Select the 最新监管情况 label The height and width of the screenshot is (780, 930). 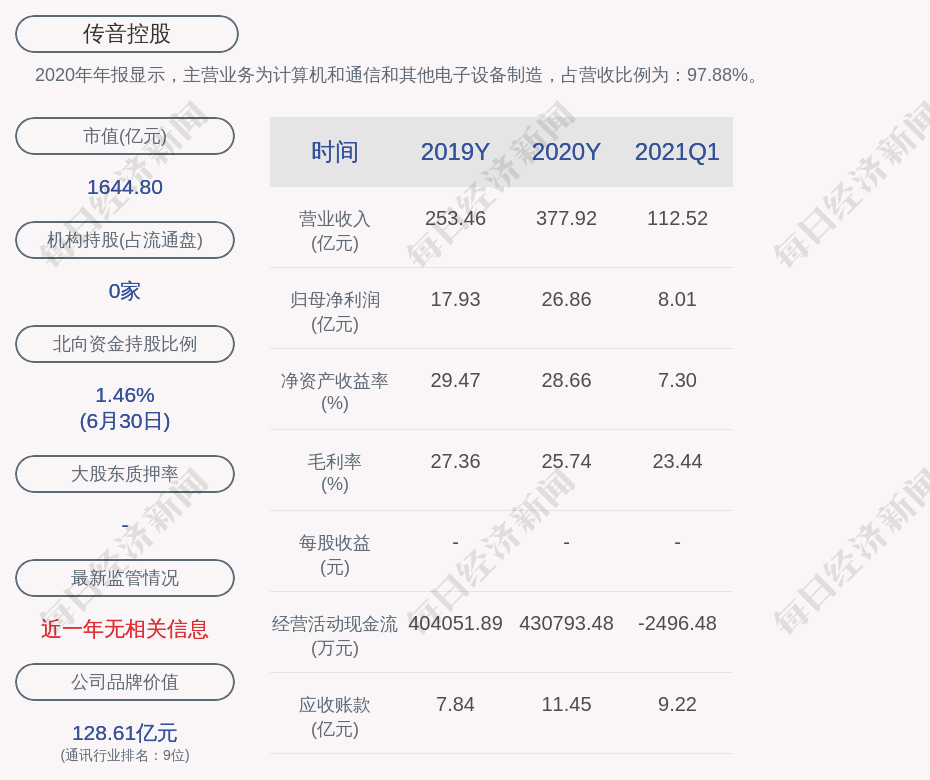tap(125, 578)
